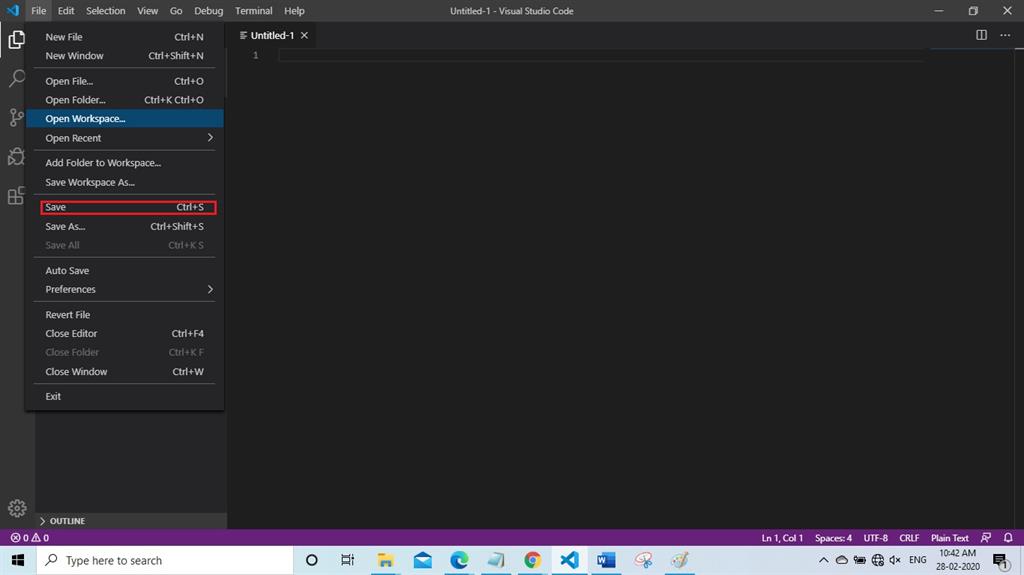The width and height of the screenshot is (1024, 575).
Task: Click the ENG language indicator
Action: click(x=918, y=560)
